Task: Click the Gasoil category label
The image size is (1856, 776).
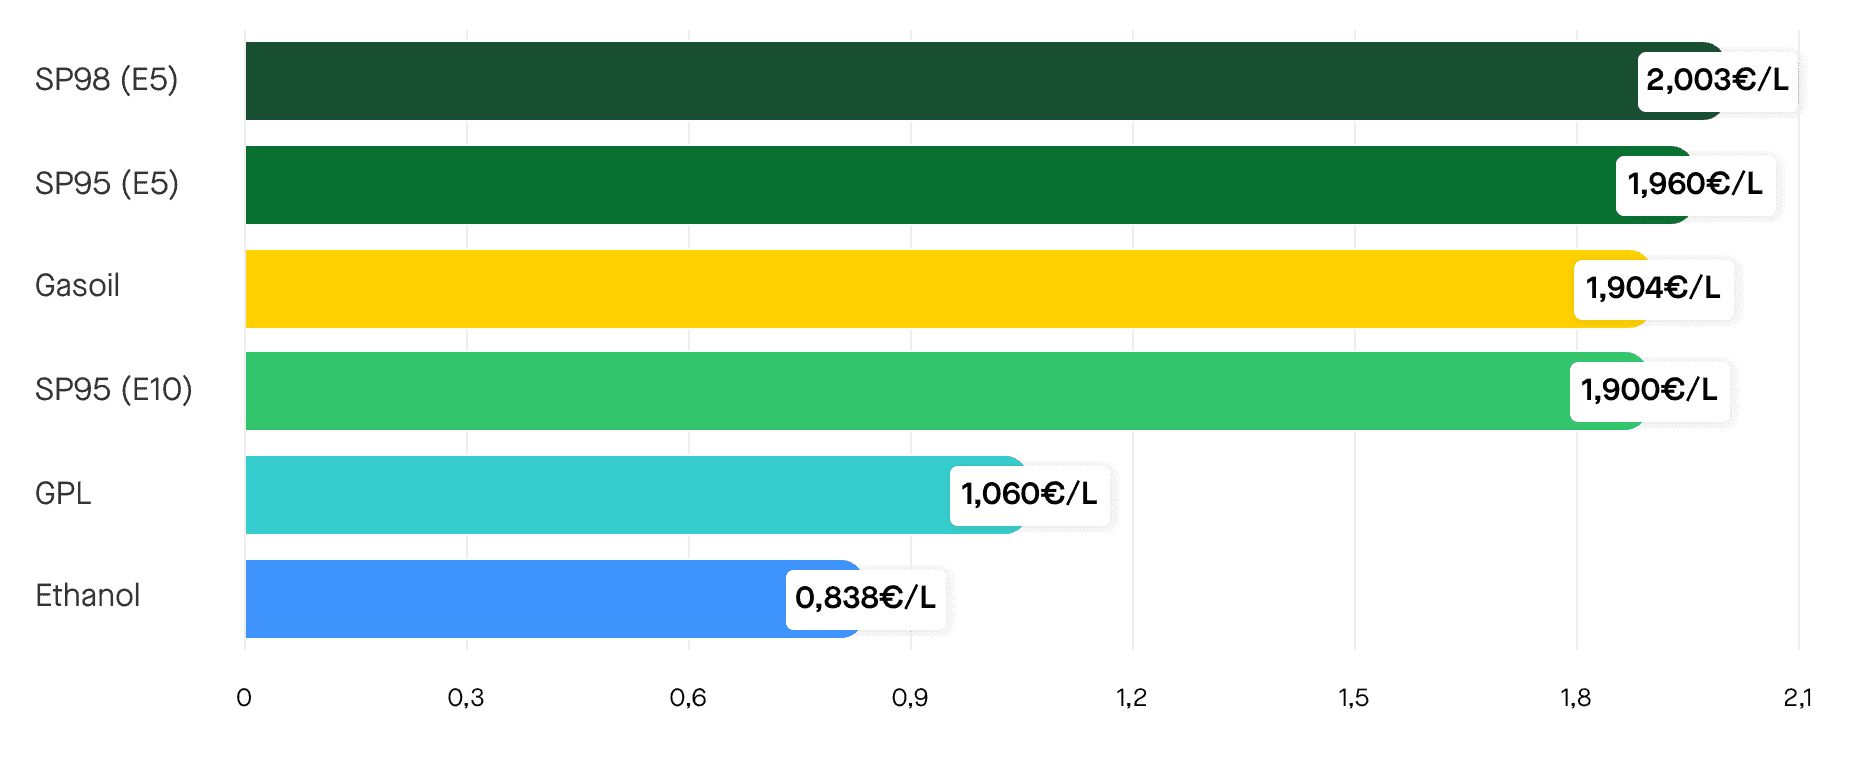Action: tap(77, 286)
